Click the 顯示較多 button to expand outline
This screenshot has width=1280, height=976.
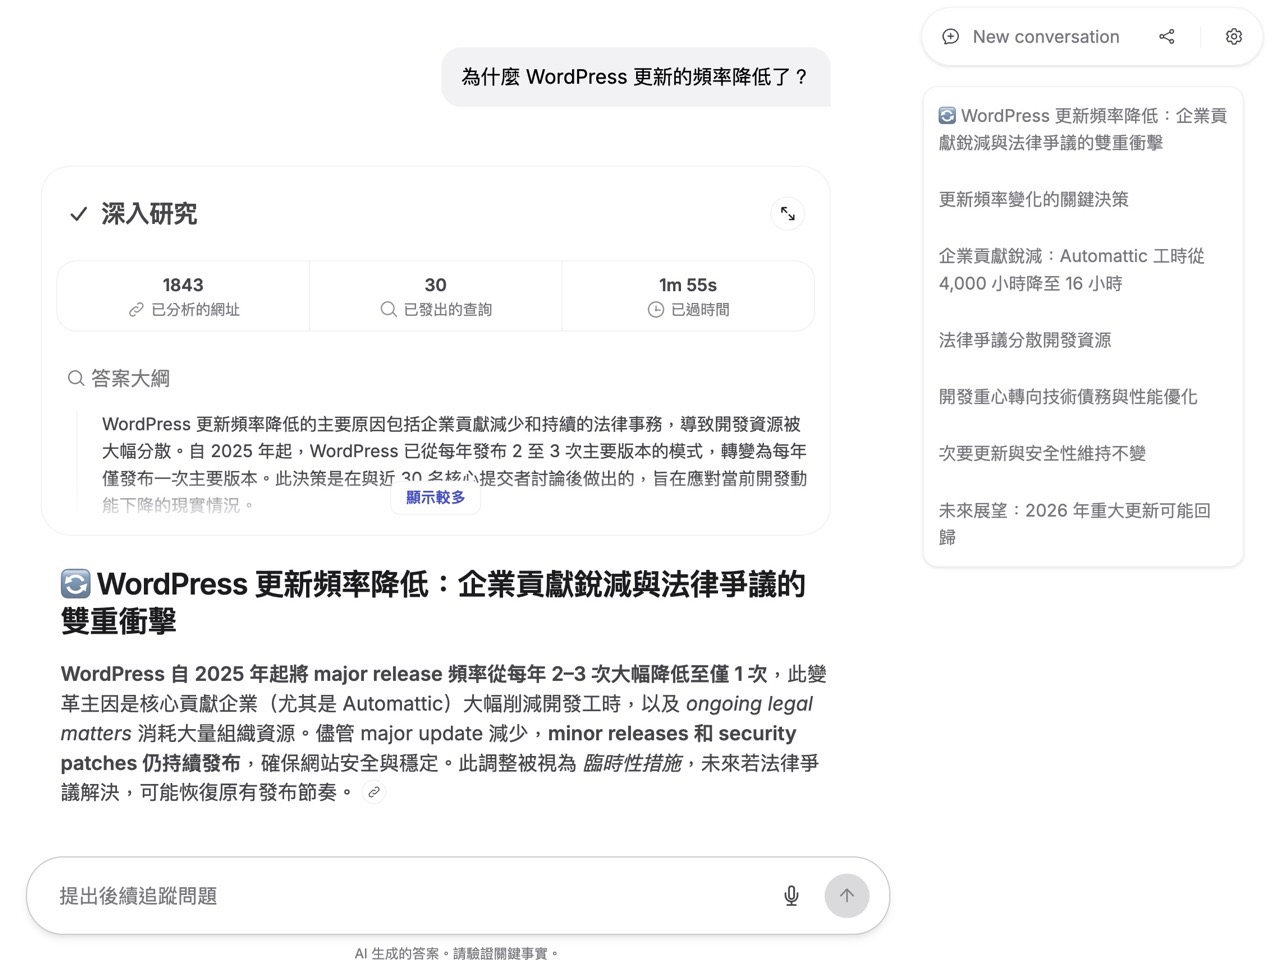click(435, 497)
